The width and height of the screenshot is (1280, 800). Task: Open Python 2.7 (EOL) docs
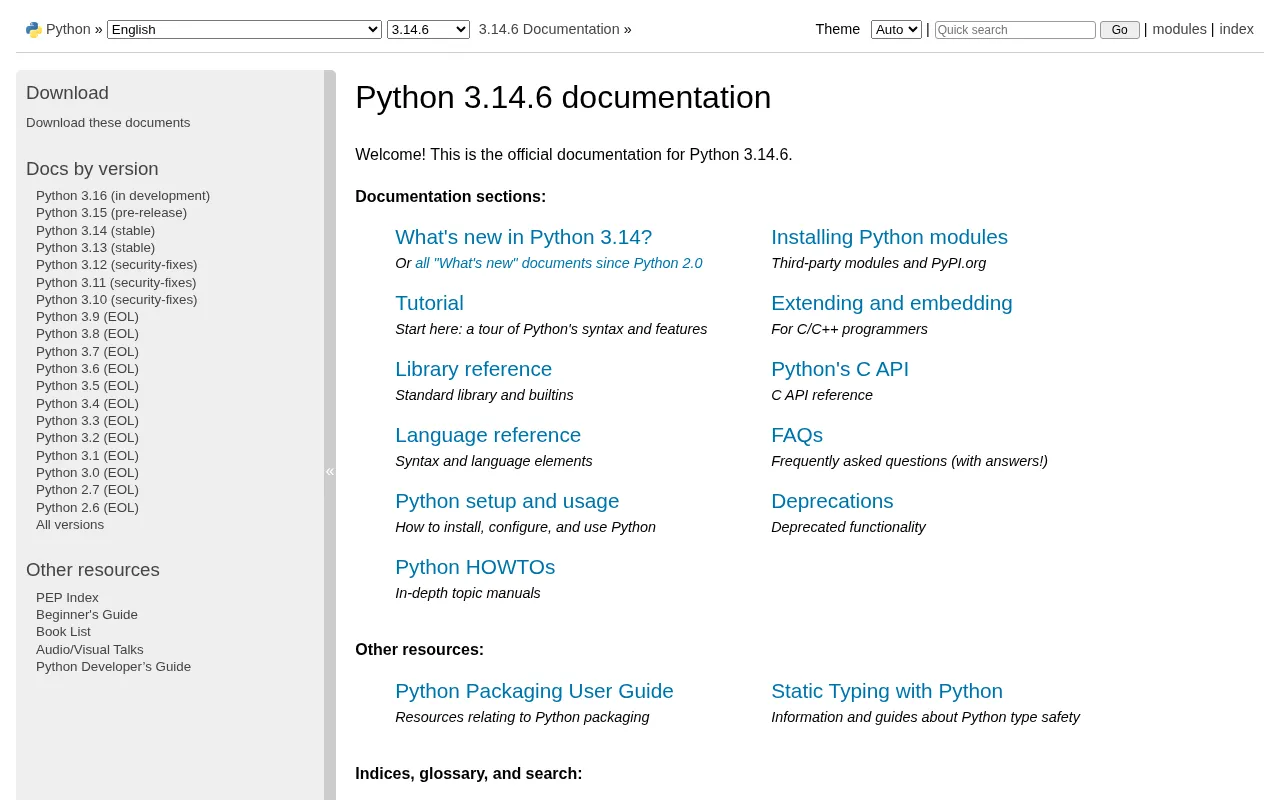[x=87, y=489]
